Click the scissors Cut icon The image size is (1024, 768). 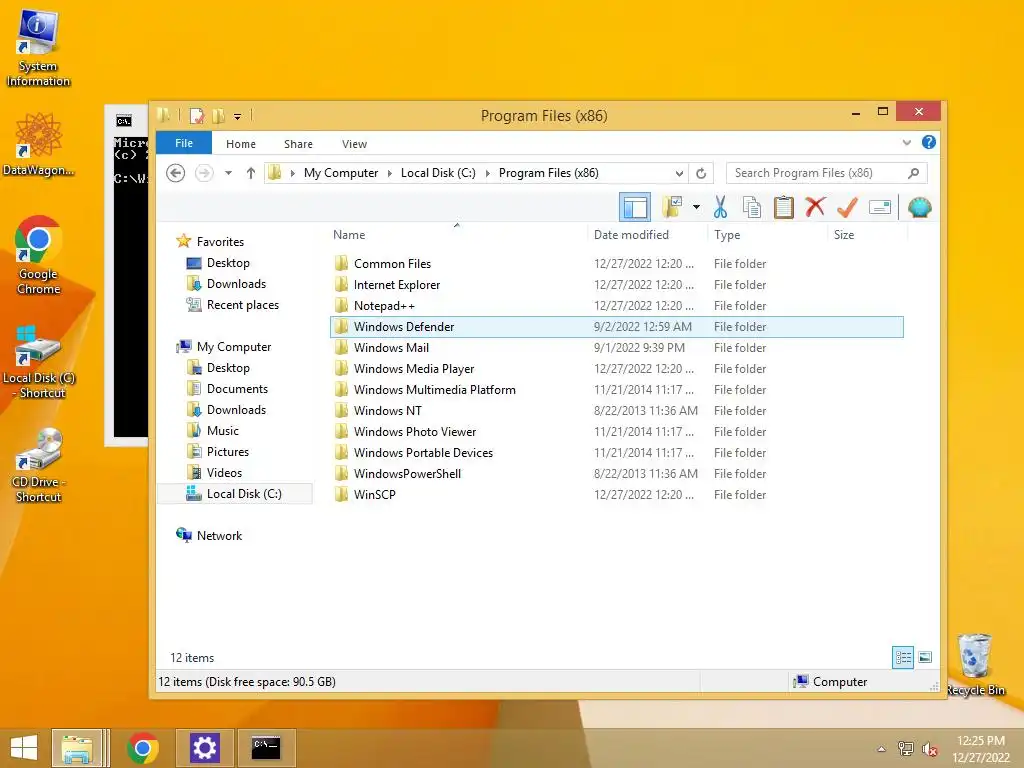(x=720, y=208)
